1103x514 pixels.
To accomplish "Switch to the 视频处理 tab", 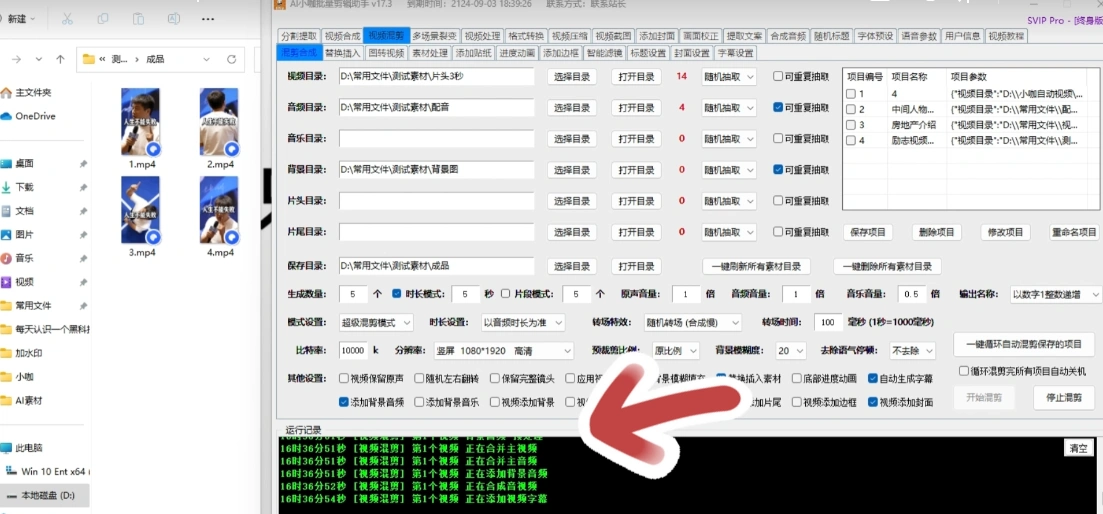I will (482, 36).
